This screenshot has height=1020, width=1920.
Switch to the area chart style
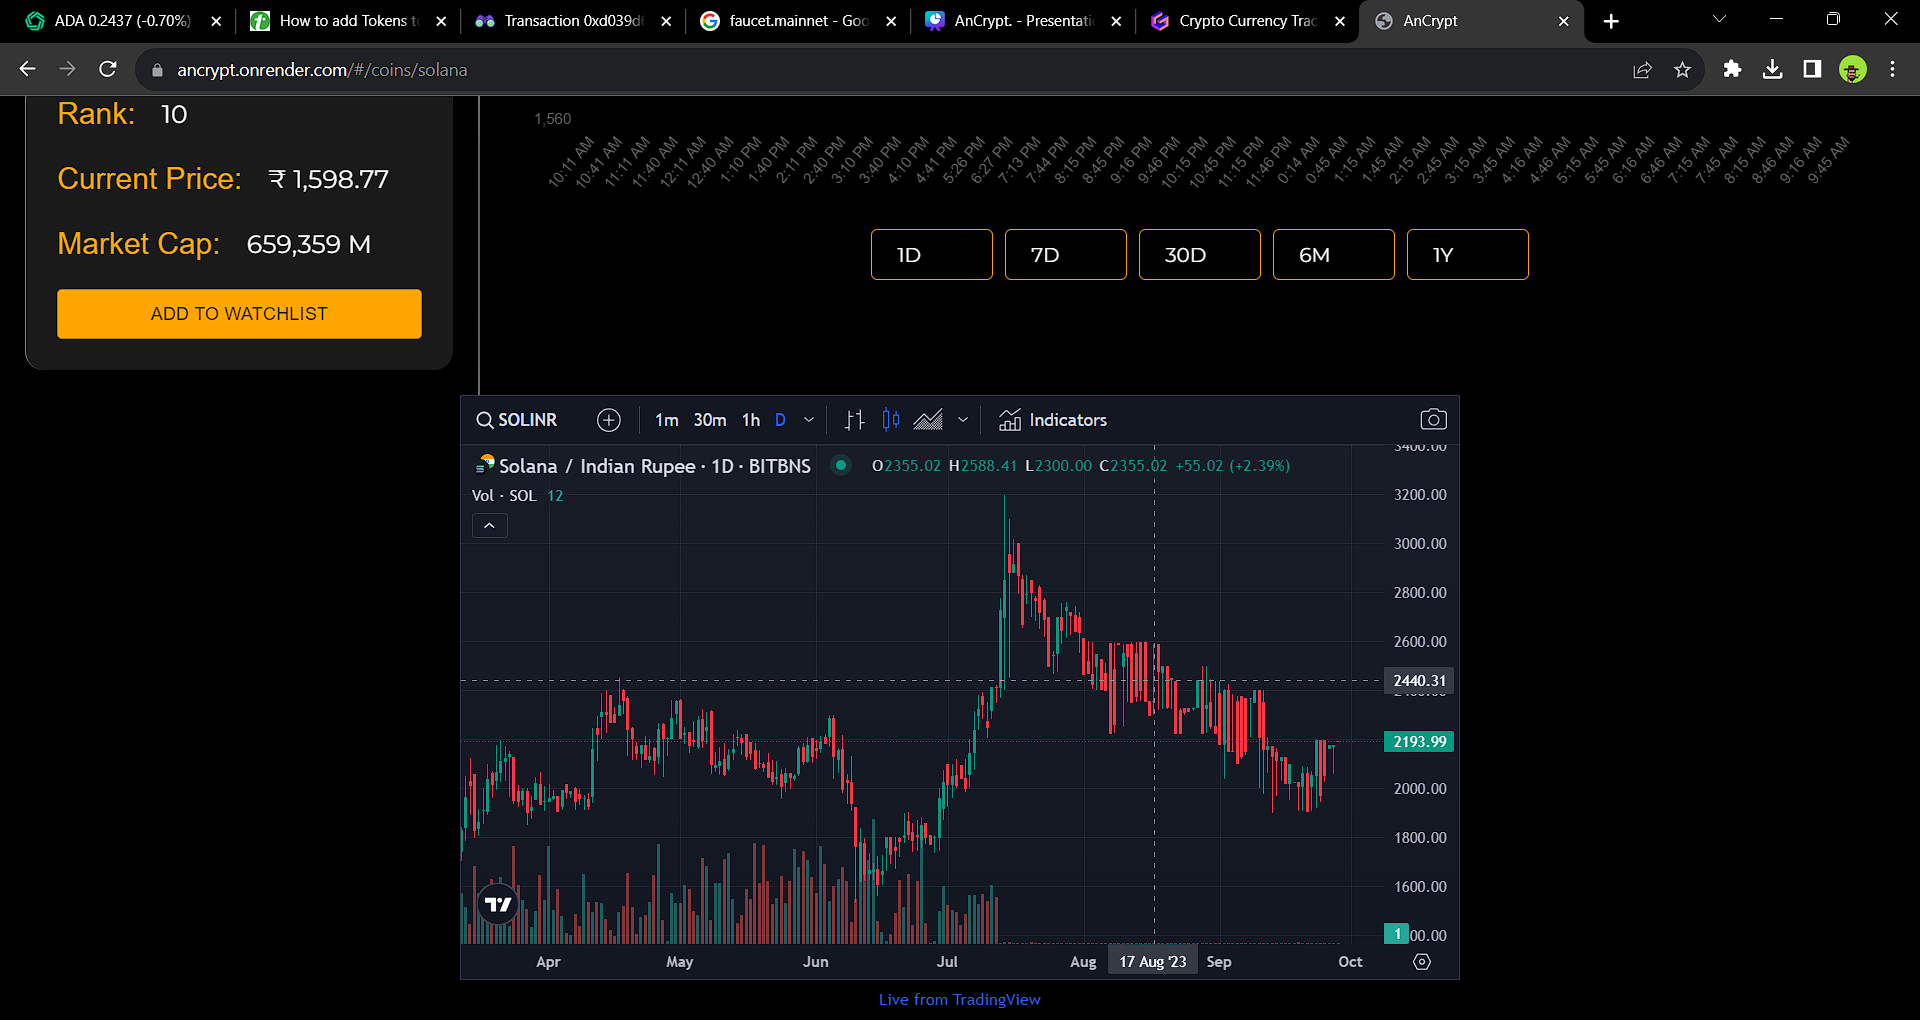[928, 420]
